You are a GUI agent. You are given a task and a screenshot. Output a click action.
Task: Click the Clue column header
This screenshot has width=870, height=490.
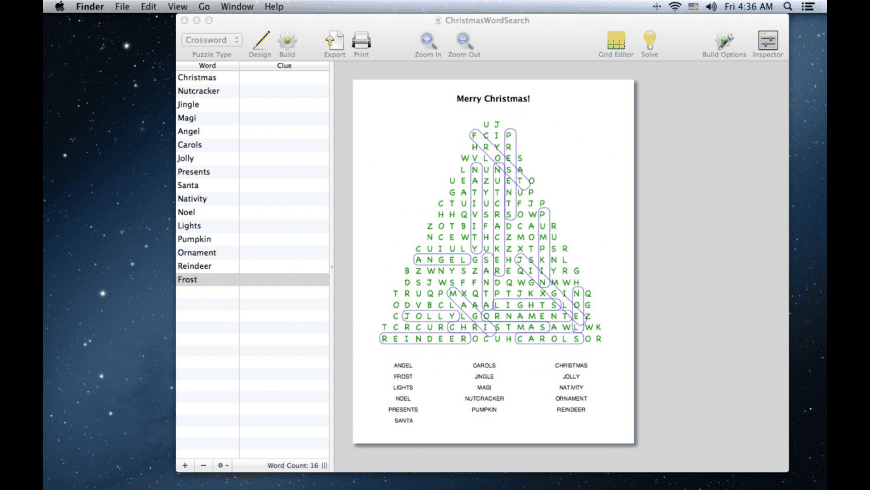284,65
